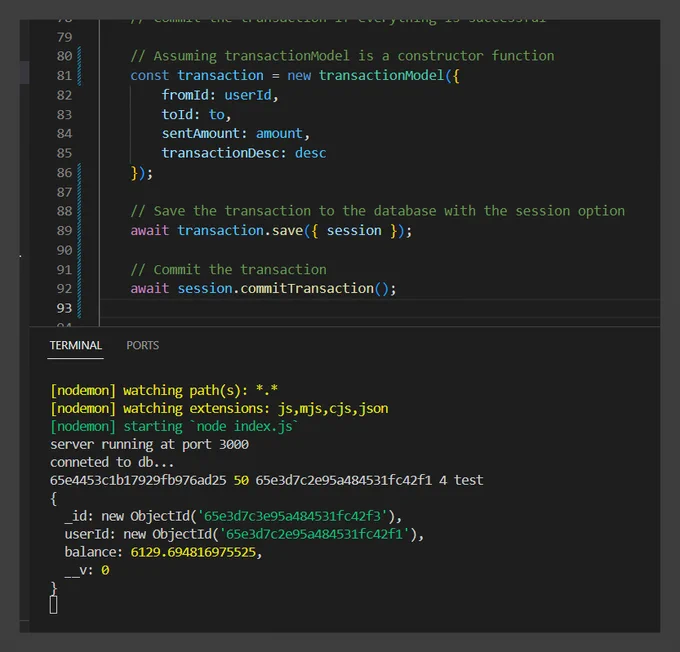Click line number 89 in the gutter
Image resolution: width=680 pixels, height=652 pixels.
coord(64,230)
